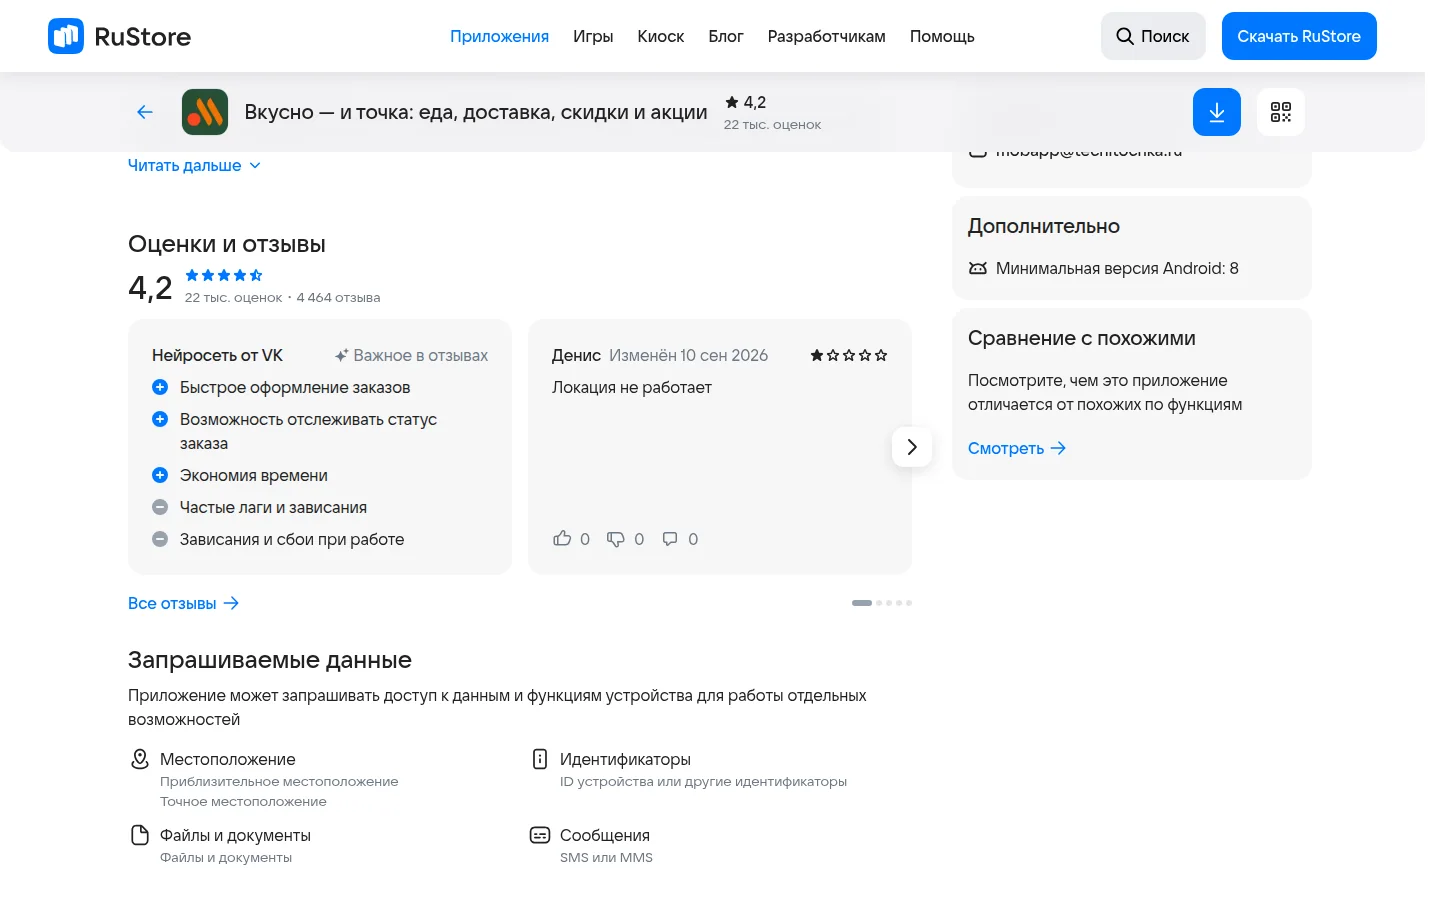Click the Приблизительное местоположение permission text
The image size is (1440, 900).
pyautogui.click(x=279, y=781)
